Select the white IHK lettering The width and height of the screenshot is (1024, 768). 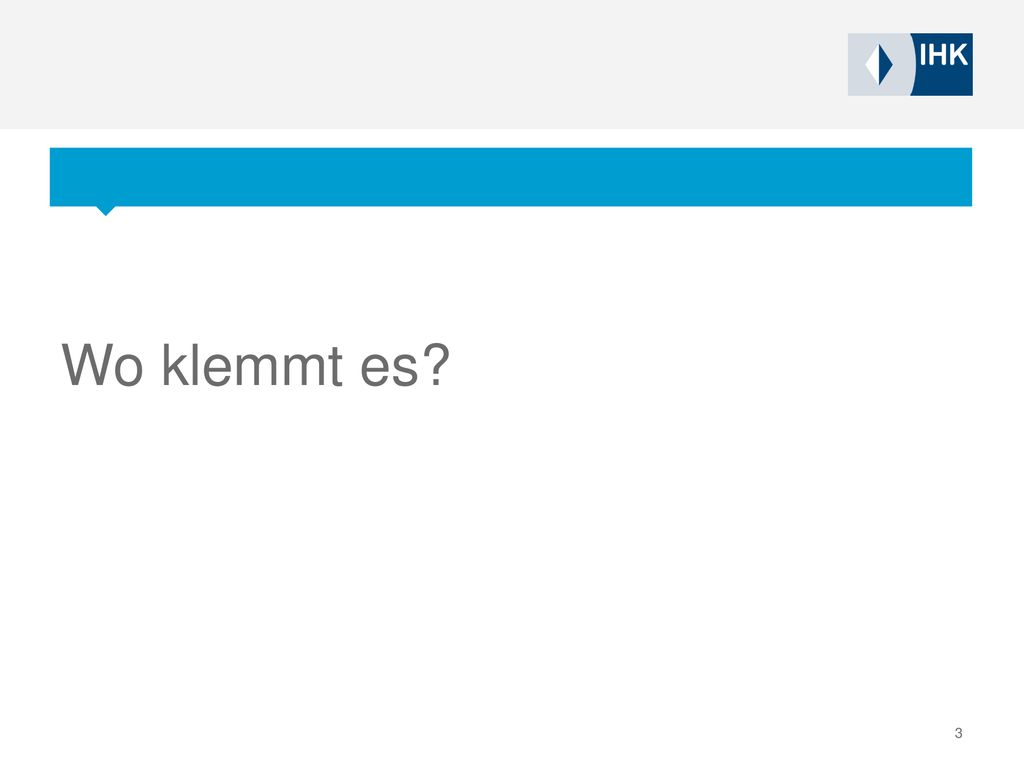(x=943, y=55)
